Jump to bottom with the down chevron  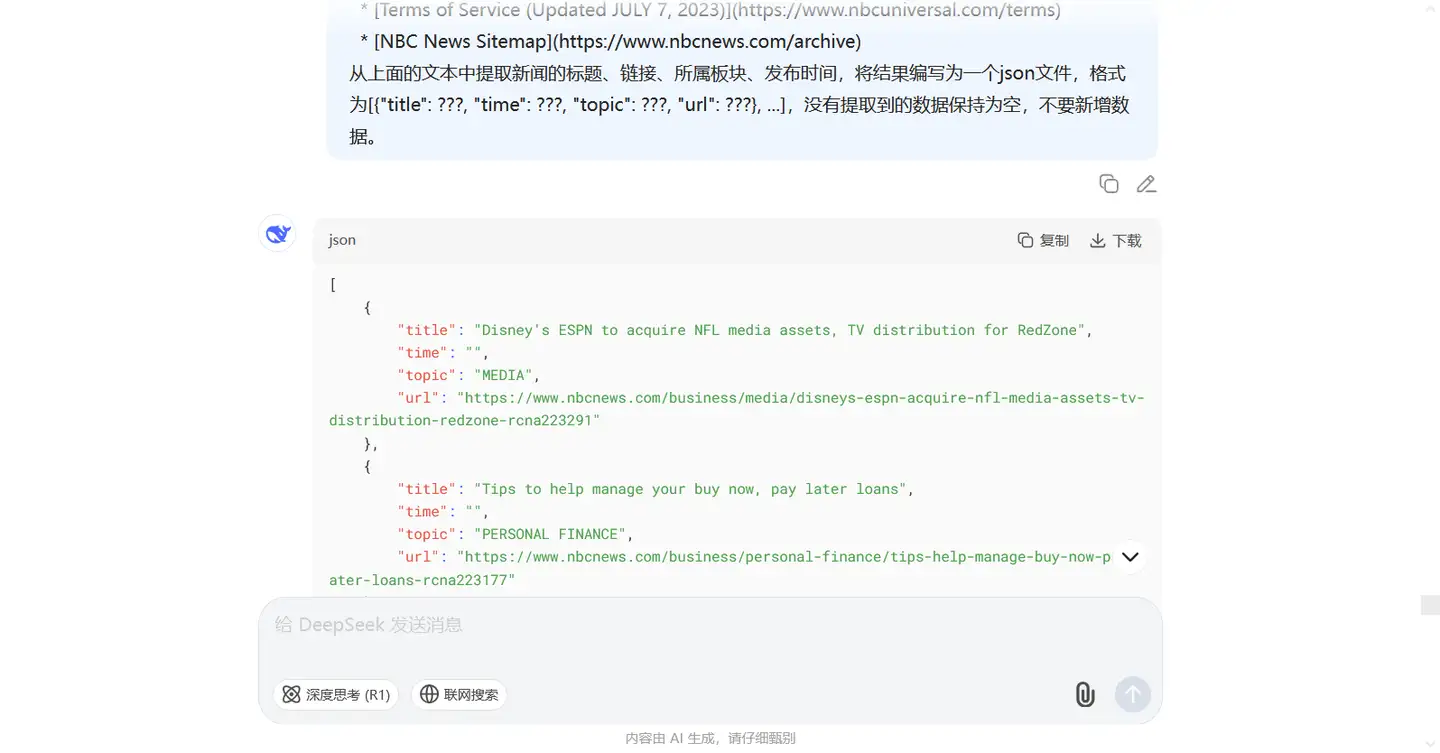click(x=1130, y=557)
